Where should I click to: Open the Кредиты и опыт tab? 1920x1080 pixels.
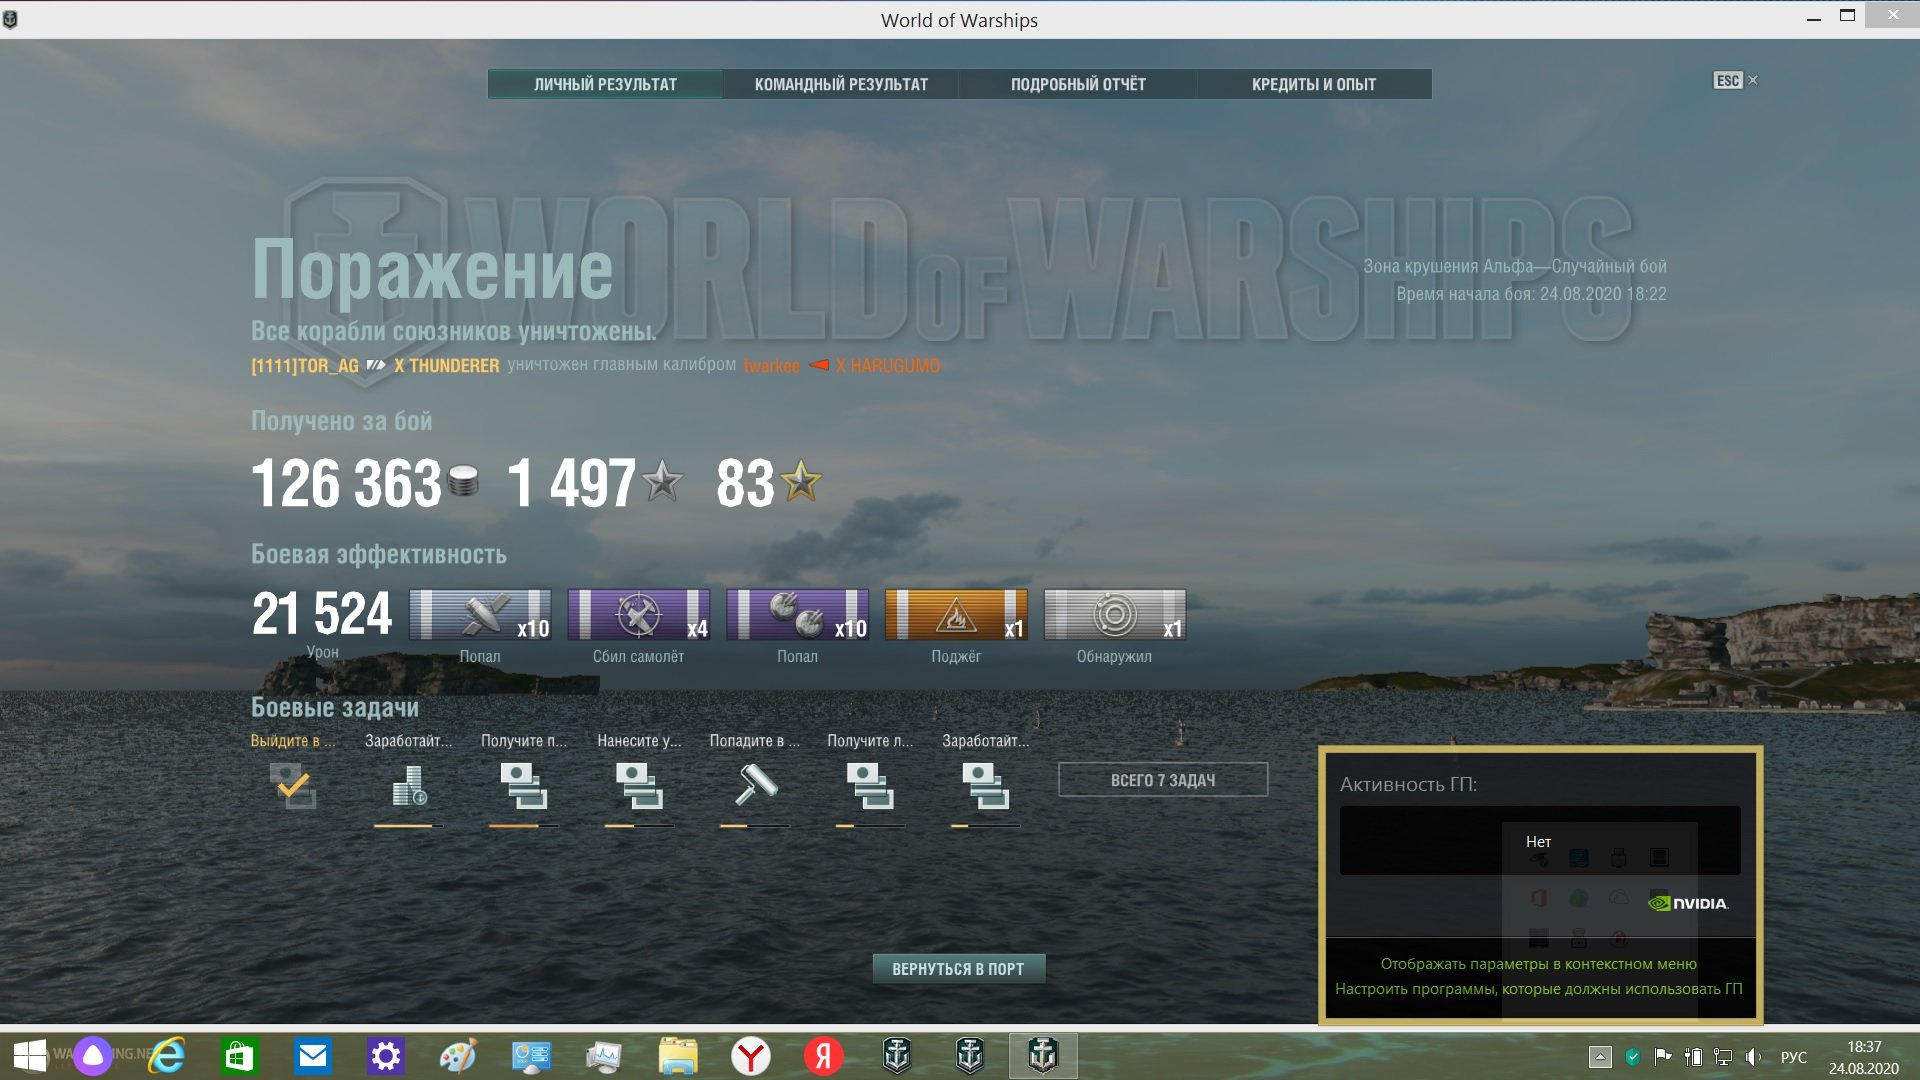pos(1314,84)
